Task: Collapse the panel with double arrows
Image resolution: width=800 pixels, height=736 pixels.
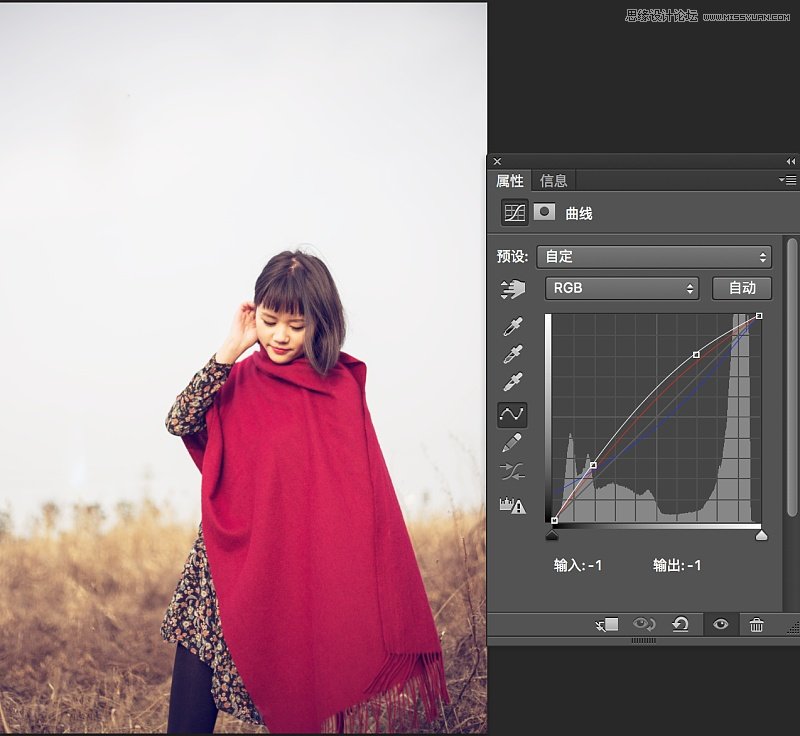Action: 791,162
